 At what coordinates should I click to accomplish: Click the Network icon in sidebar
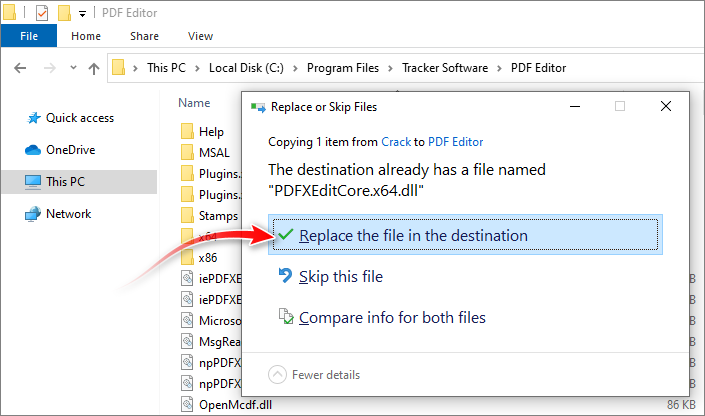point(33,214)
